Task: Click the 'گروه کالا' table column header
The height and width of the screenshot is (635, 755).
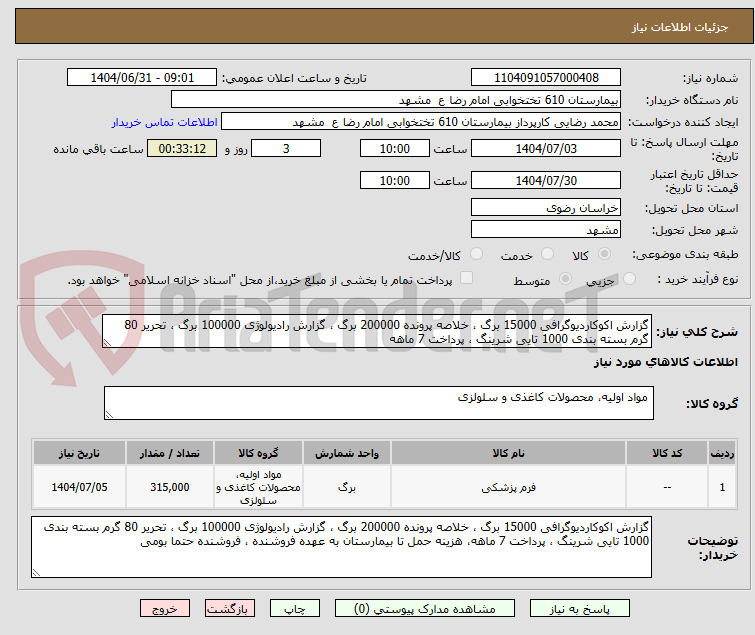Action: tap(258, 453)
